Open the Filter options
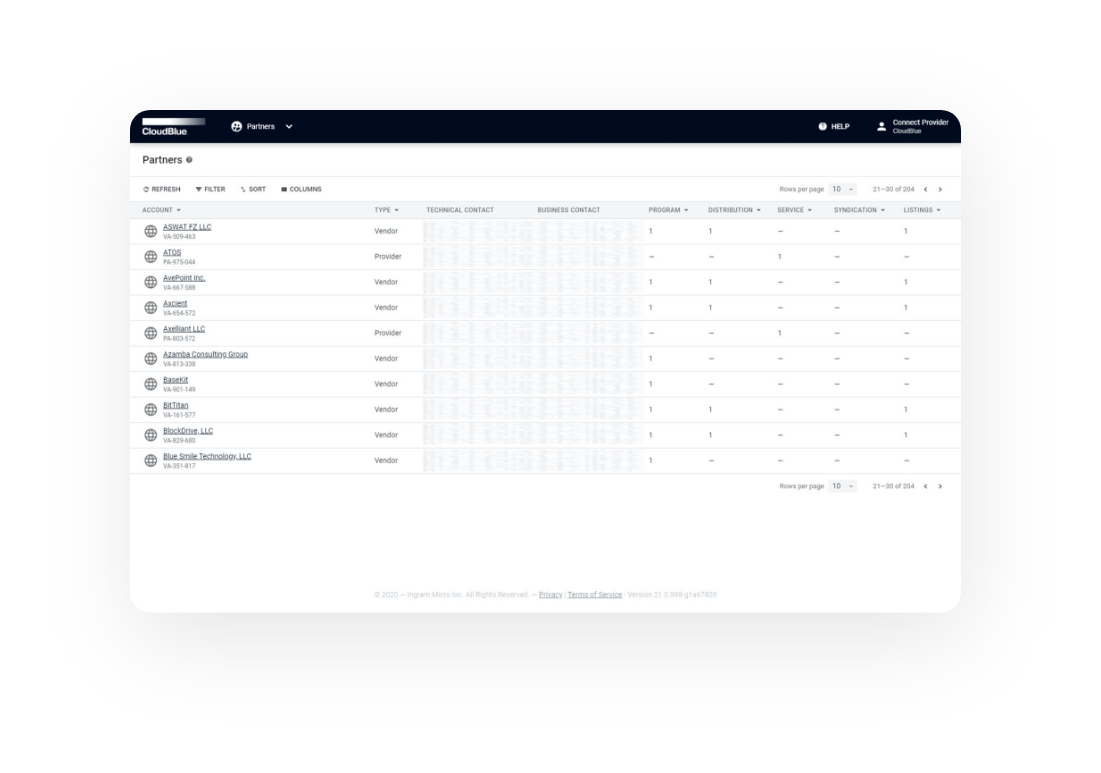The height and width of the screenshot is (773, 1101). [210, 190]
